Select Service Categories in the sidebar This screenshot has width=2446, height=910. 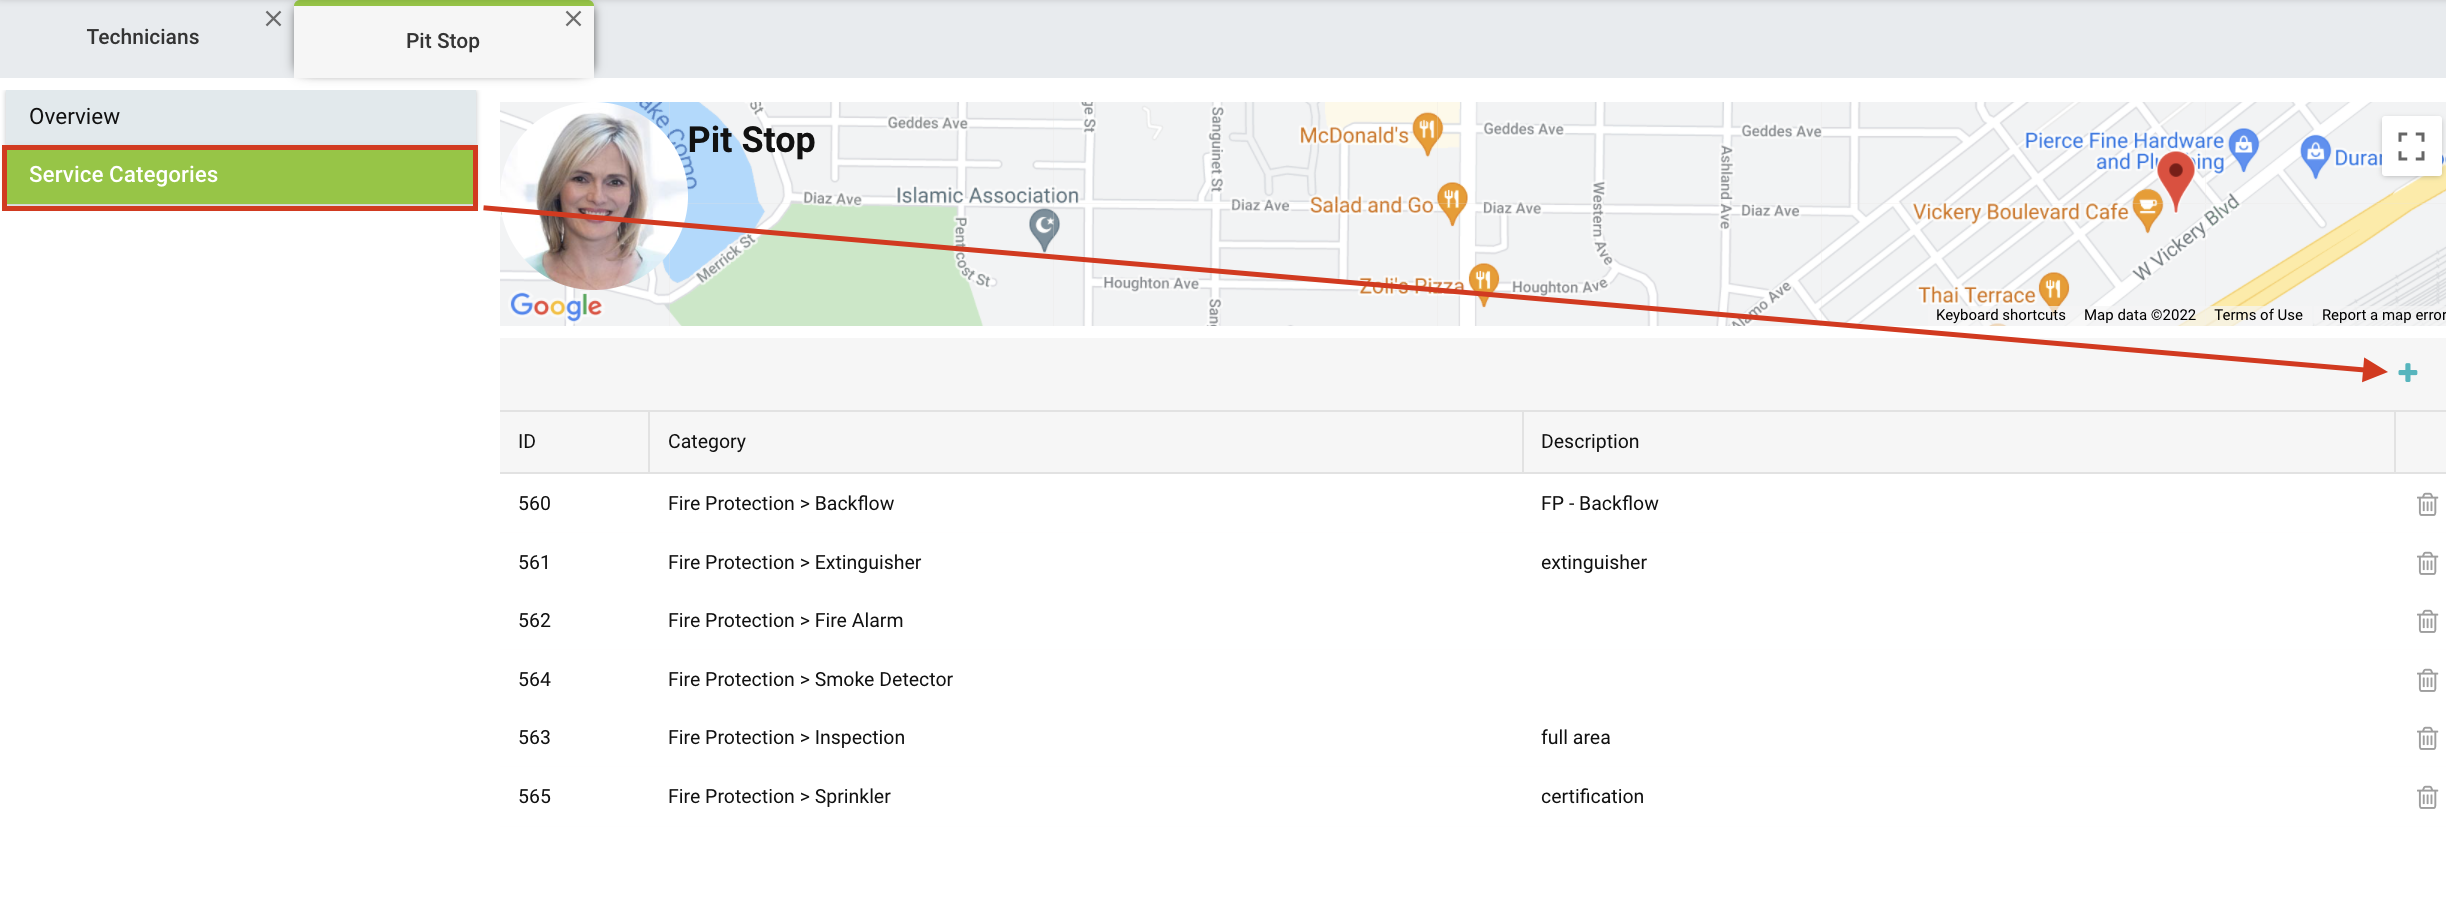[240, 176]
